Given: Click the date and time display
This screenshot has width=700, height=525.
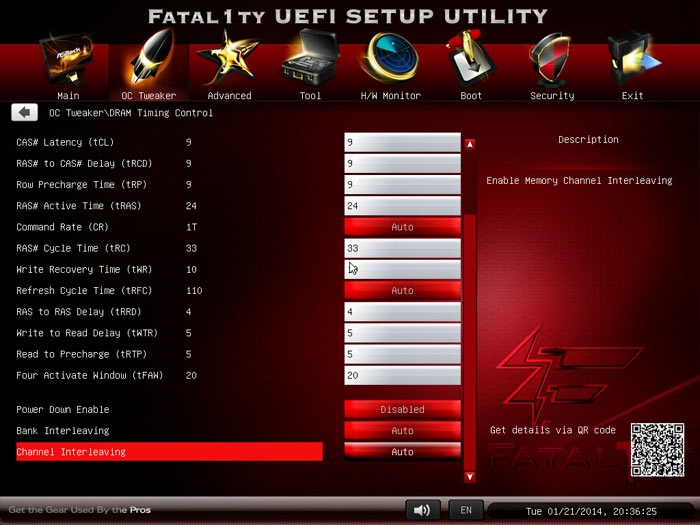Looking at the screenshot, I should 591,511.
